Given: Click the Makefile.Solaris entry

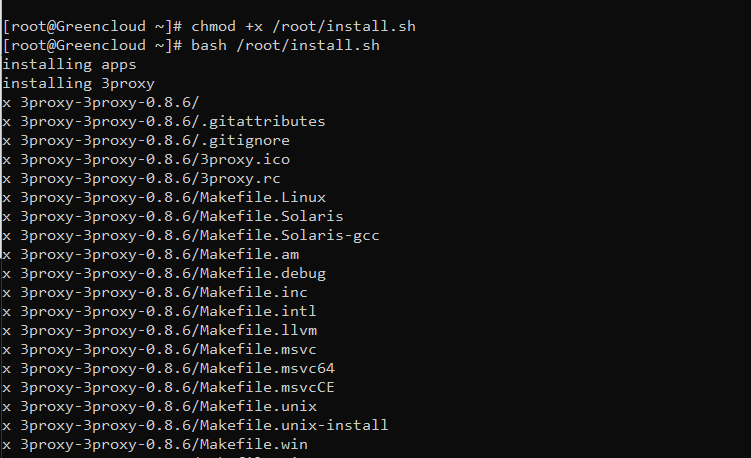Looking at the screenshot, I should 173,217.
